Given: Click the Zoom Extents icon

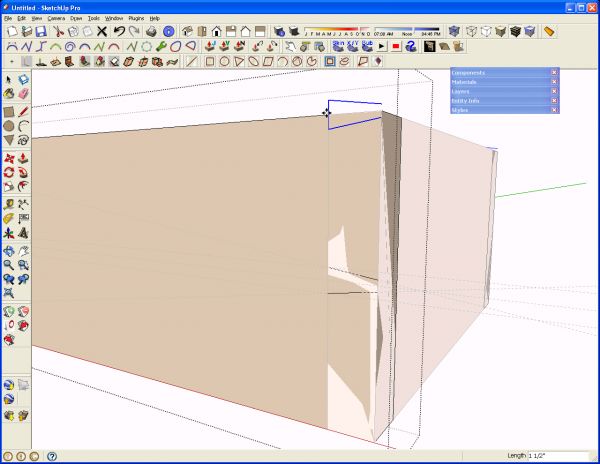Looking at the screenshot, I should [x=9, y=293].
